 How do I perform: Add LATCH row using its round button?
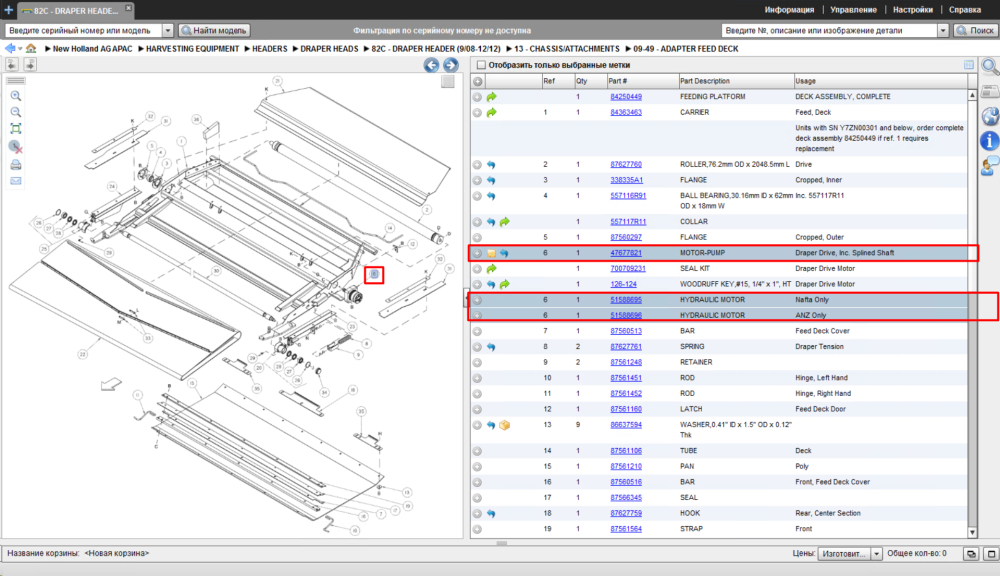click(x=478, y=410)
